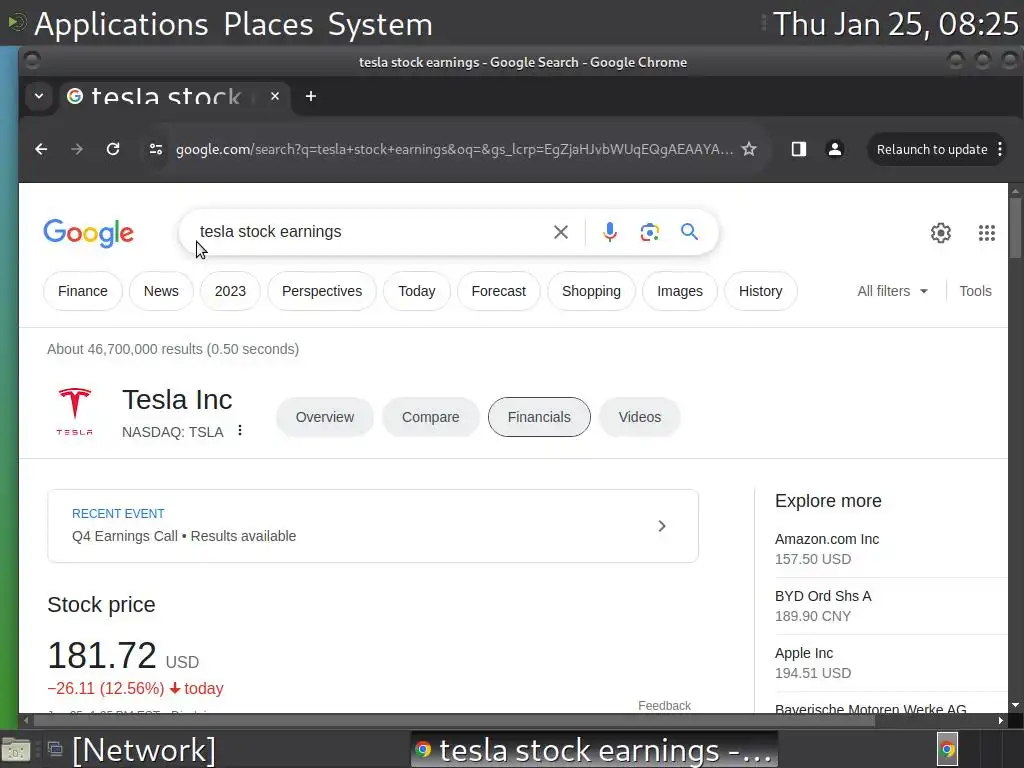Open site information icon in address bar
This screenshot has height=768, width=1024.
point(155,150)
